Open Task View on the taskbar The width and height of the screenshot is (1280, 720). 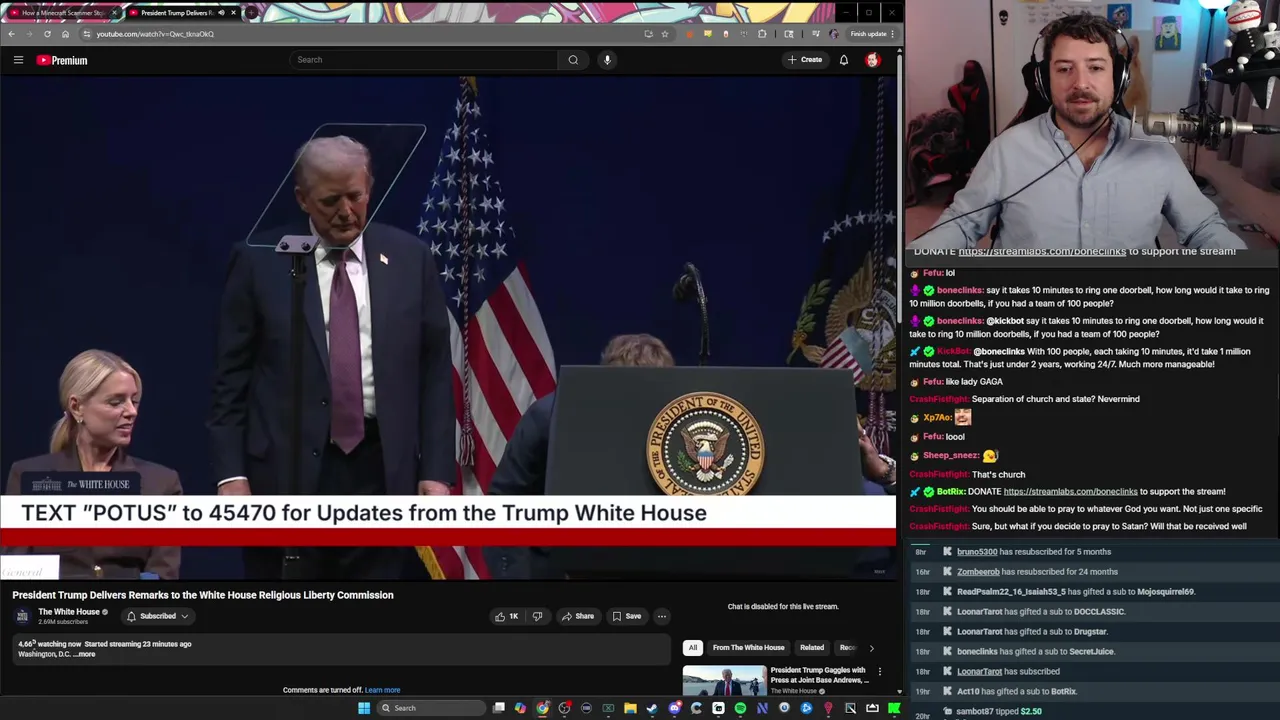(x=499, y=708)
